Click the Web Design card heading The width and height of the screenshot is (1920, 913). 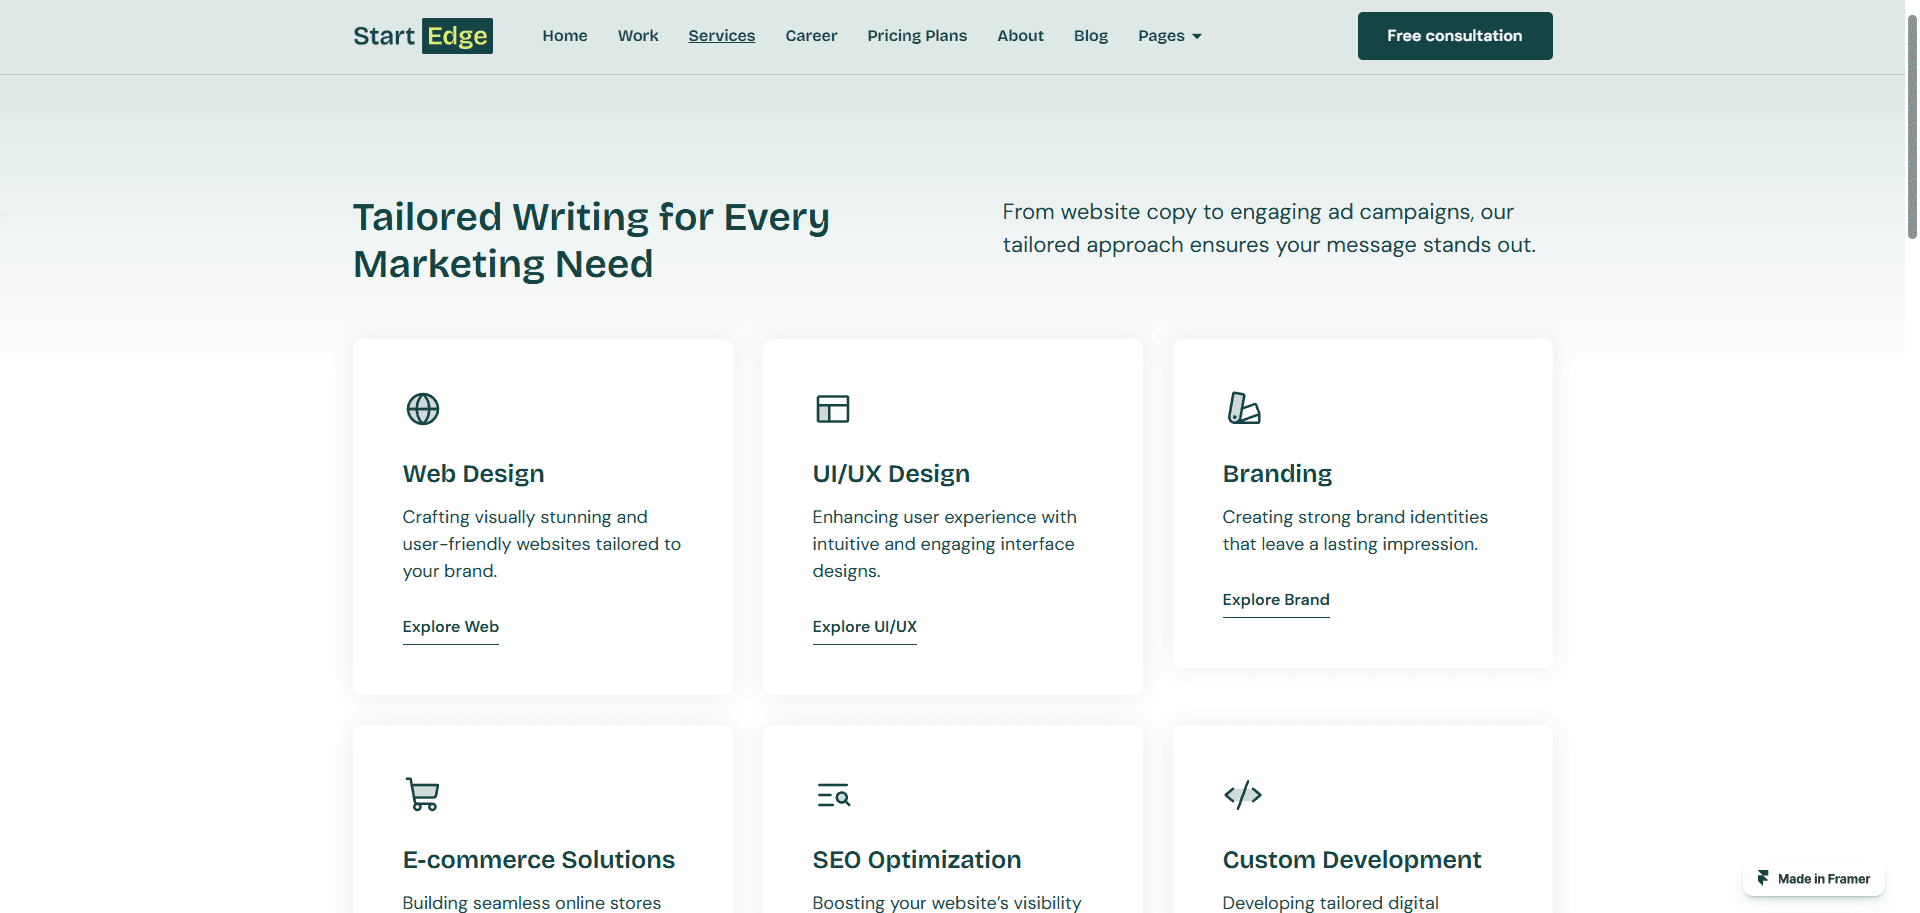pyautogui.click(x=474, y=474)
